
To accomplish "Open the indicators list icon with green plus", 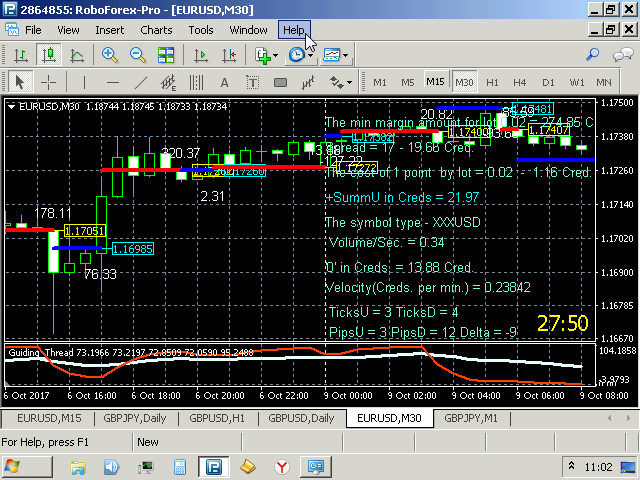I will [x=262, y=55].
